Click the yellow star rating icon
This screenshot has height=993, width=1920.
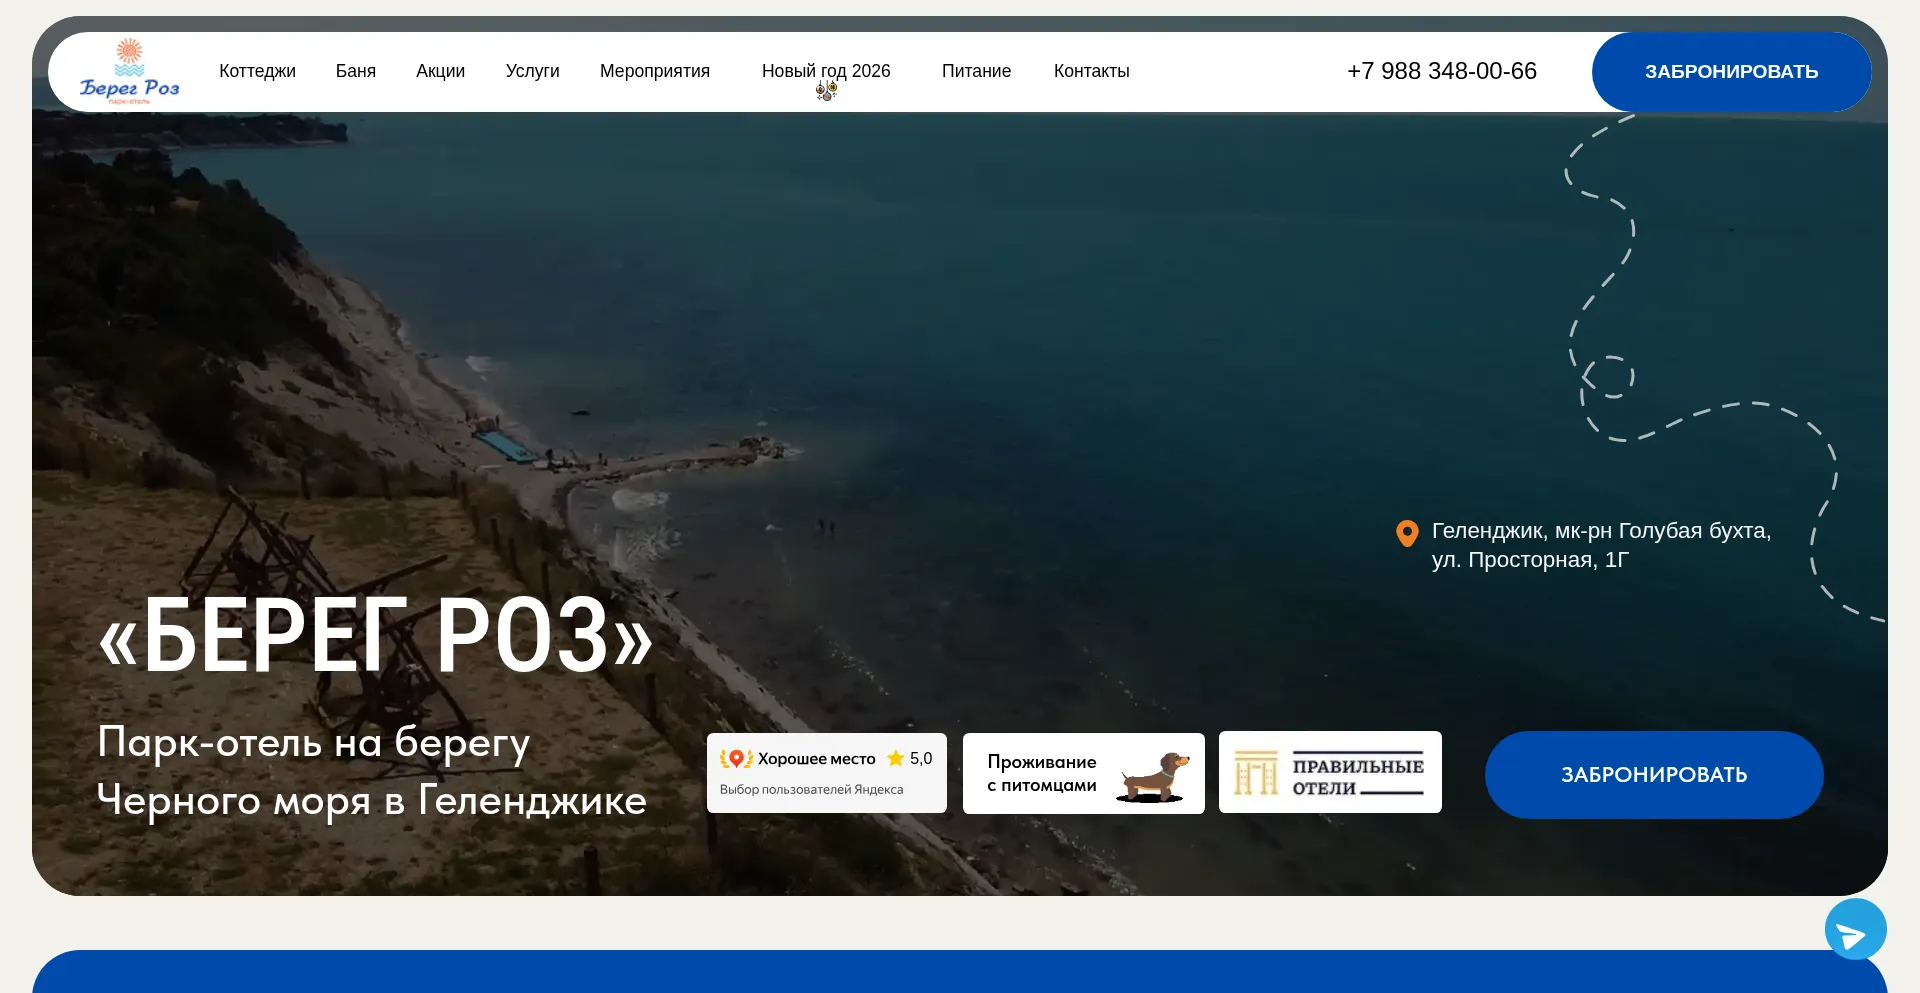point(893,758)
